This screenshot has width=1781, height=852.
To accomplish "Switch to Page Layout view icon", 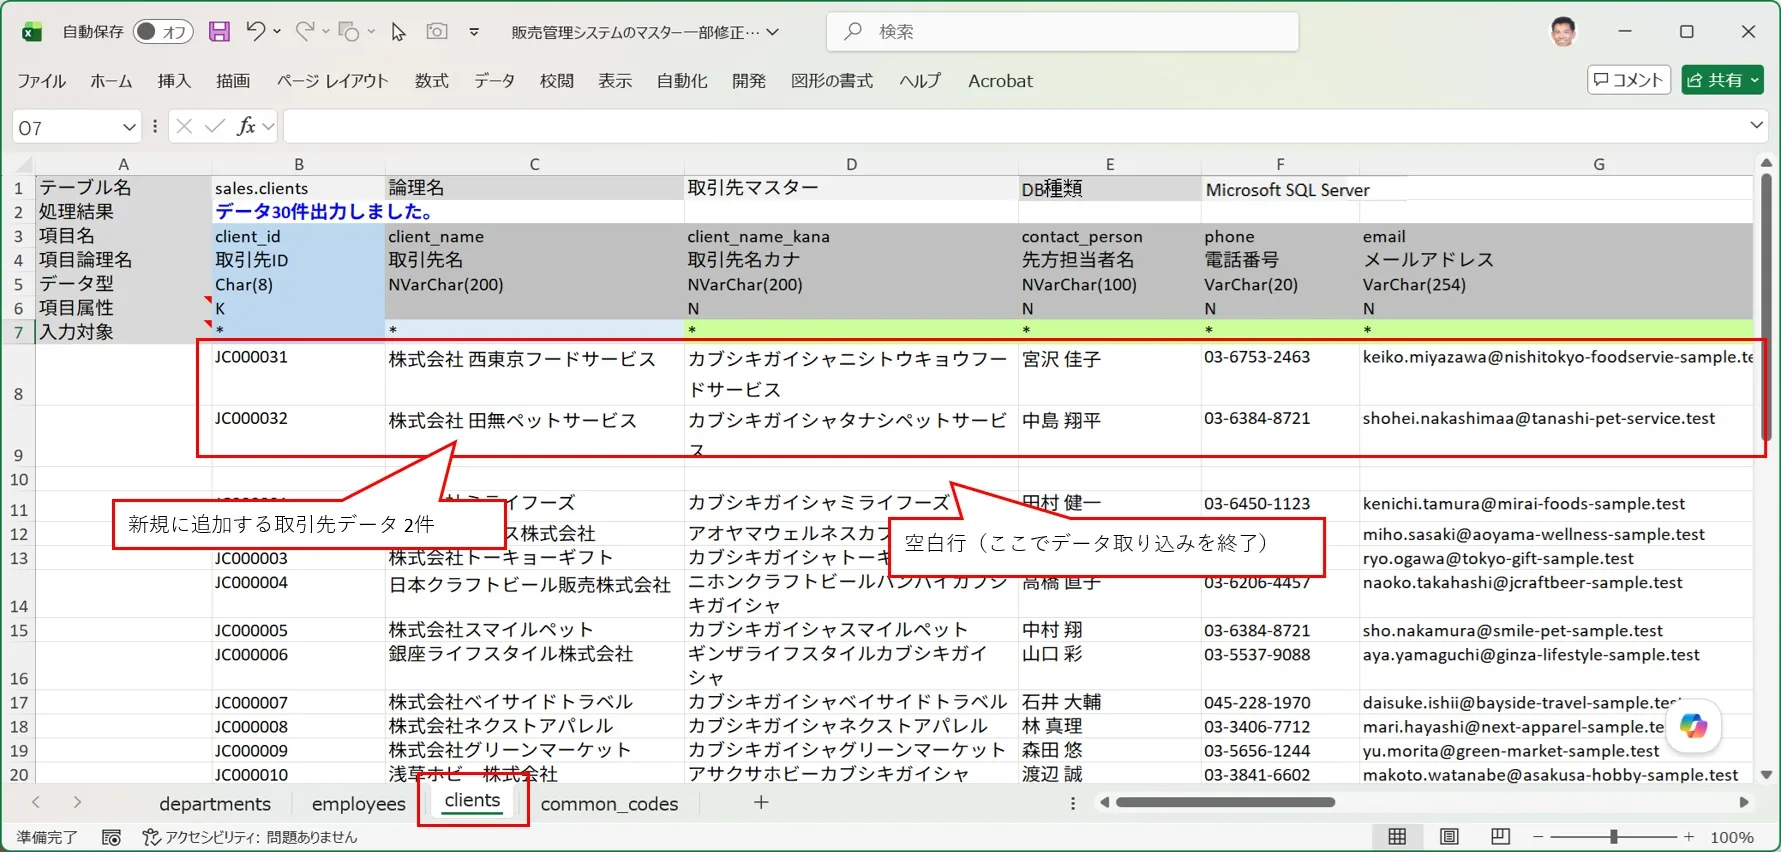I will coord(1449,837).
